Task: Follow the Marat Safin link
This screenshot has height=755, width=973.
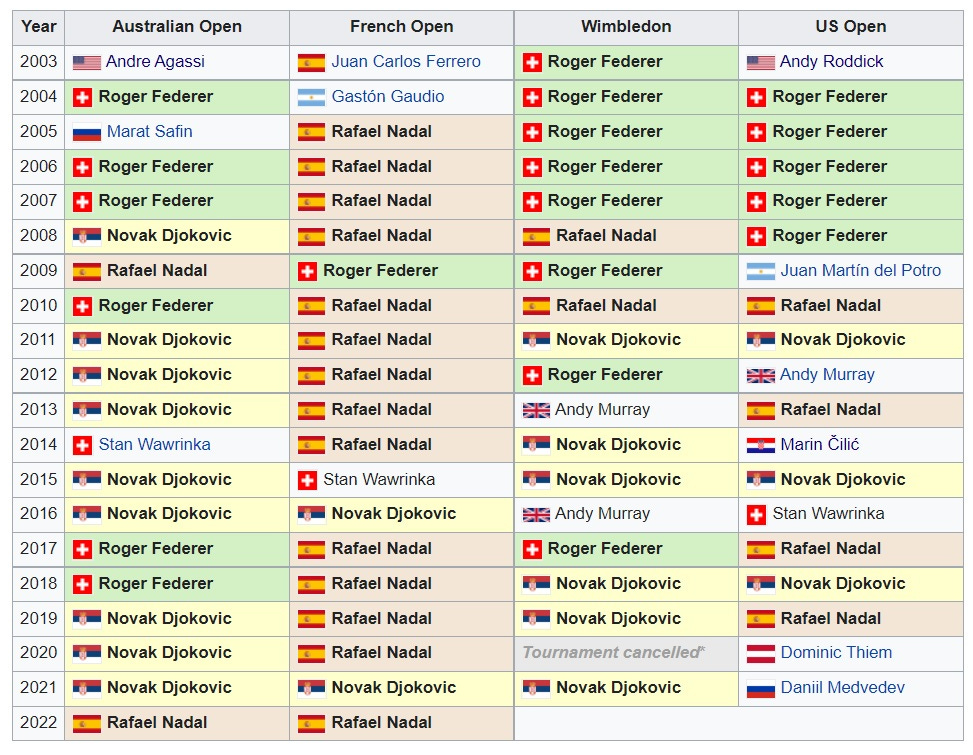Action: click(x=150, y=131)
